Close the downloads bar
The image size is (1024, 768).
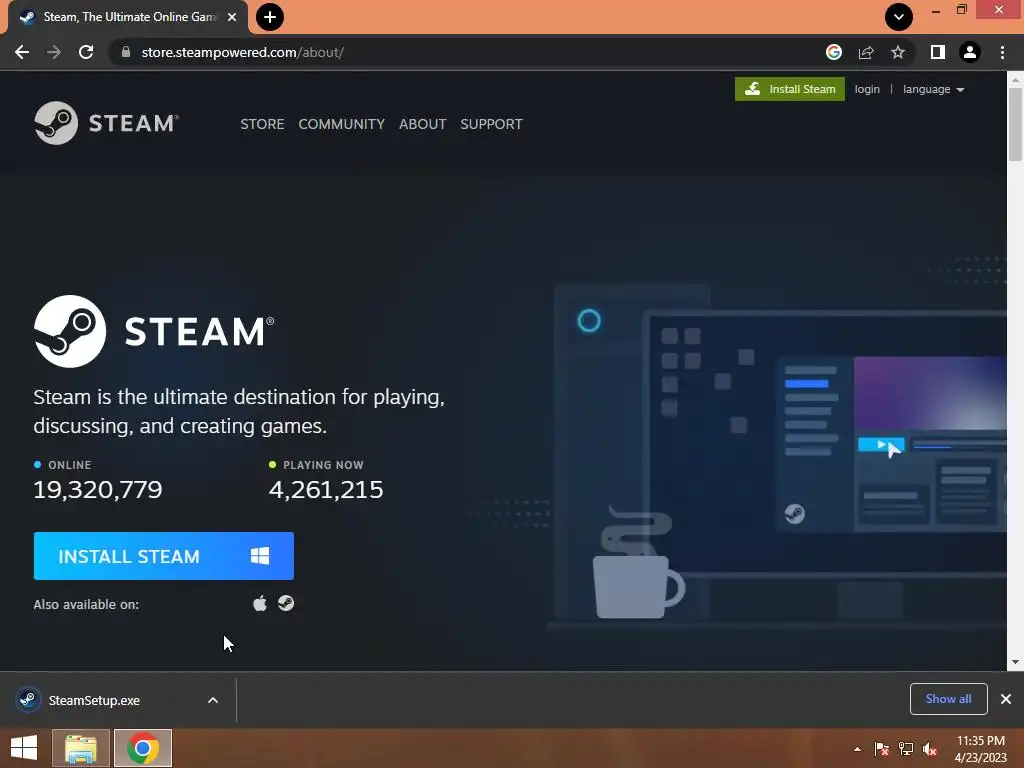(1006, 699)
